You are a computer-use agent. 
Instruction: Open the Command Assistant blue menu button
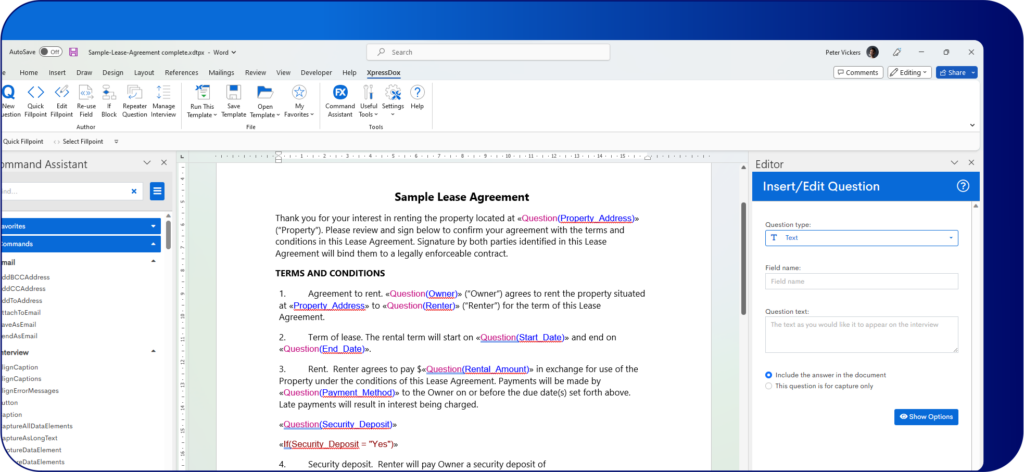[157, 191]
